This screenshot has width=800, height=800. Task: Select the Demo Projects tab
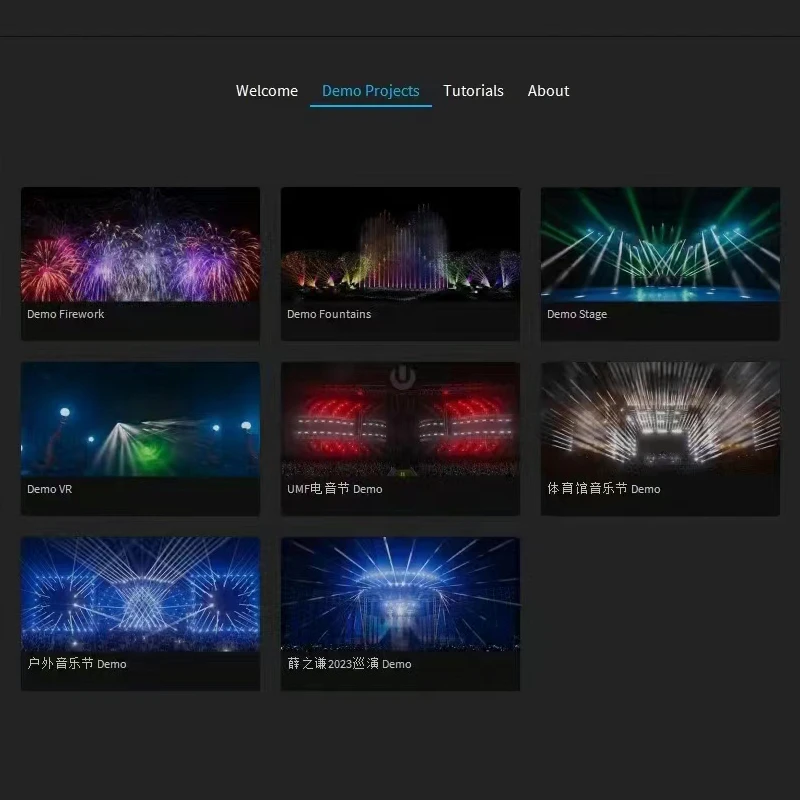click(x=371, y=91)
